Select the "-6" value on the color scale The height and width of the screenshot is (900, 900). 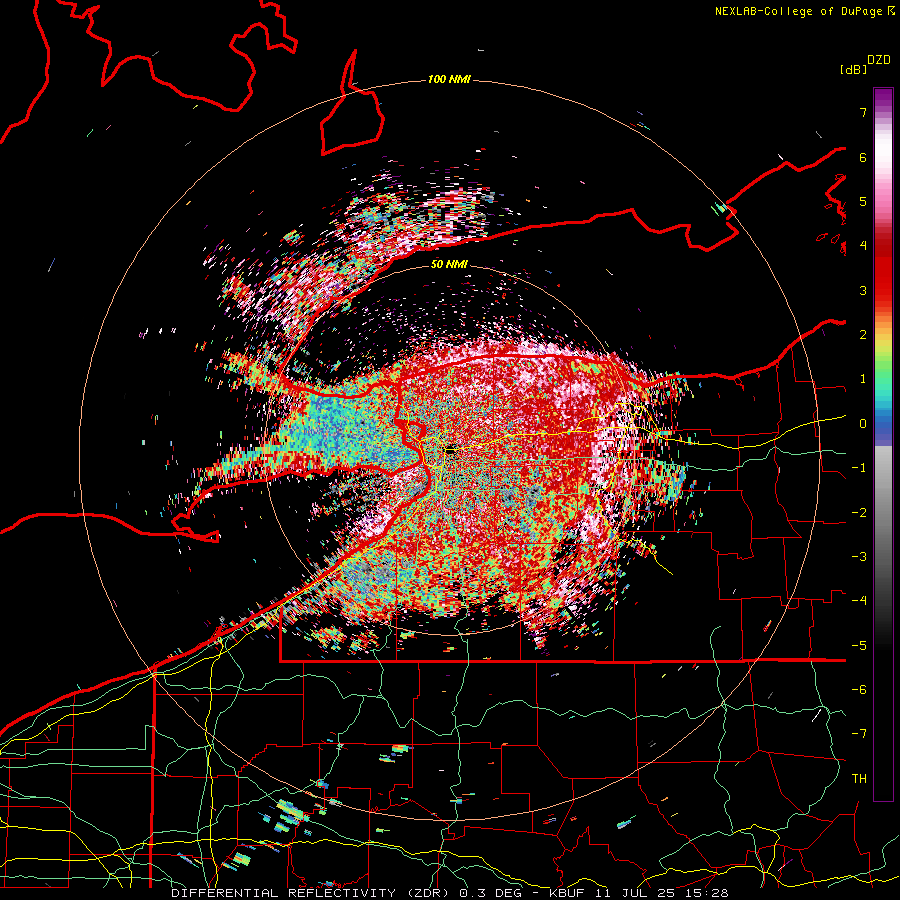coord(859,690)
